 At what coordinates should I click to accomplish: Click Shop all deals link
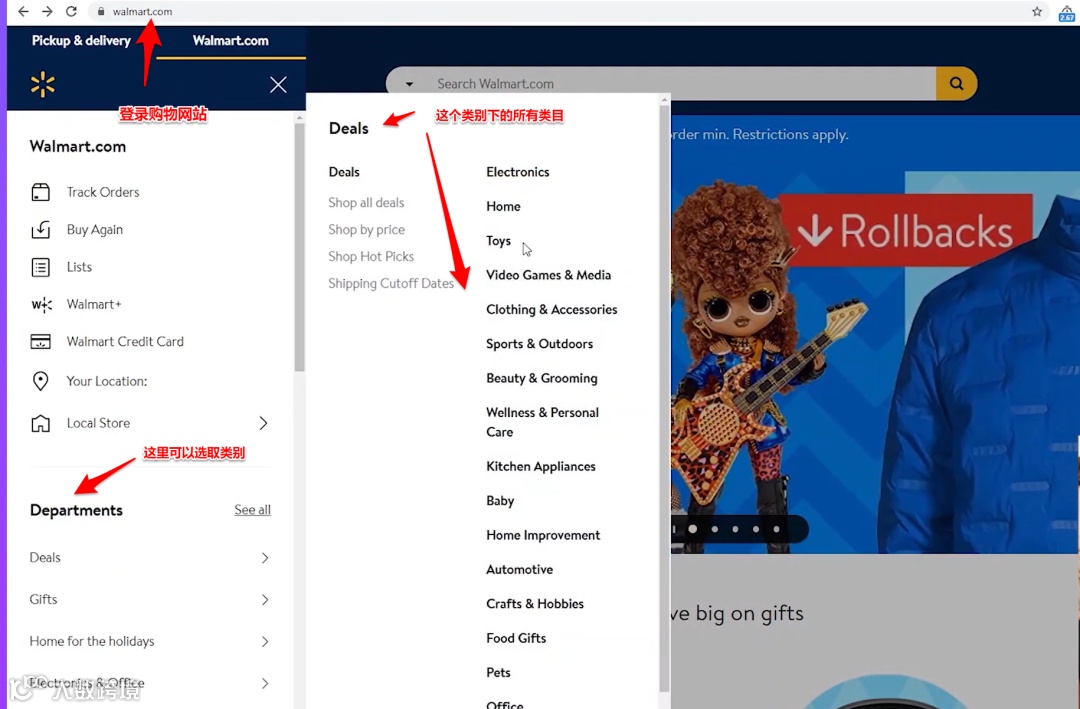[366, 203]
